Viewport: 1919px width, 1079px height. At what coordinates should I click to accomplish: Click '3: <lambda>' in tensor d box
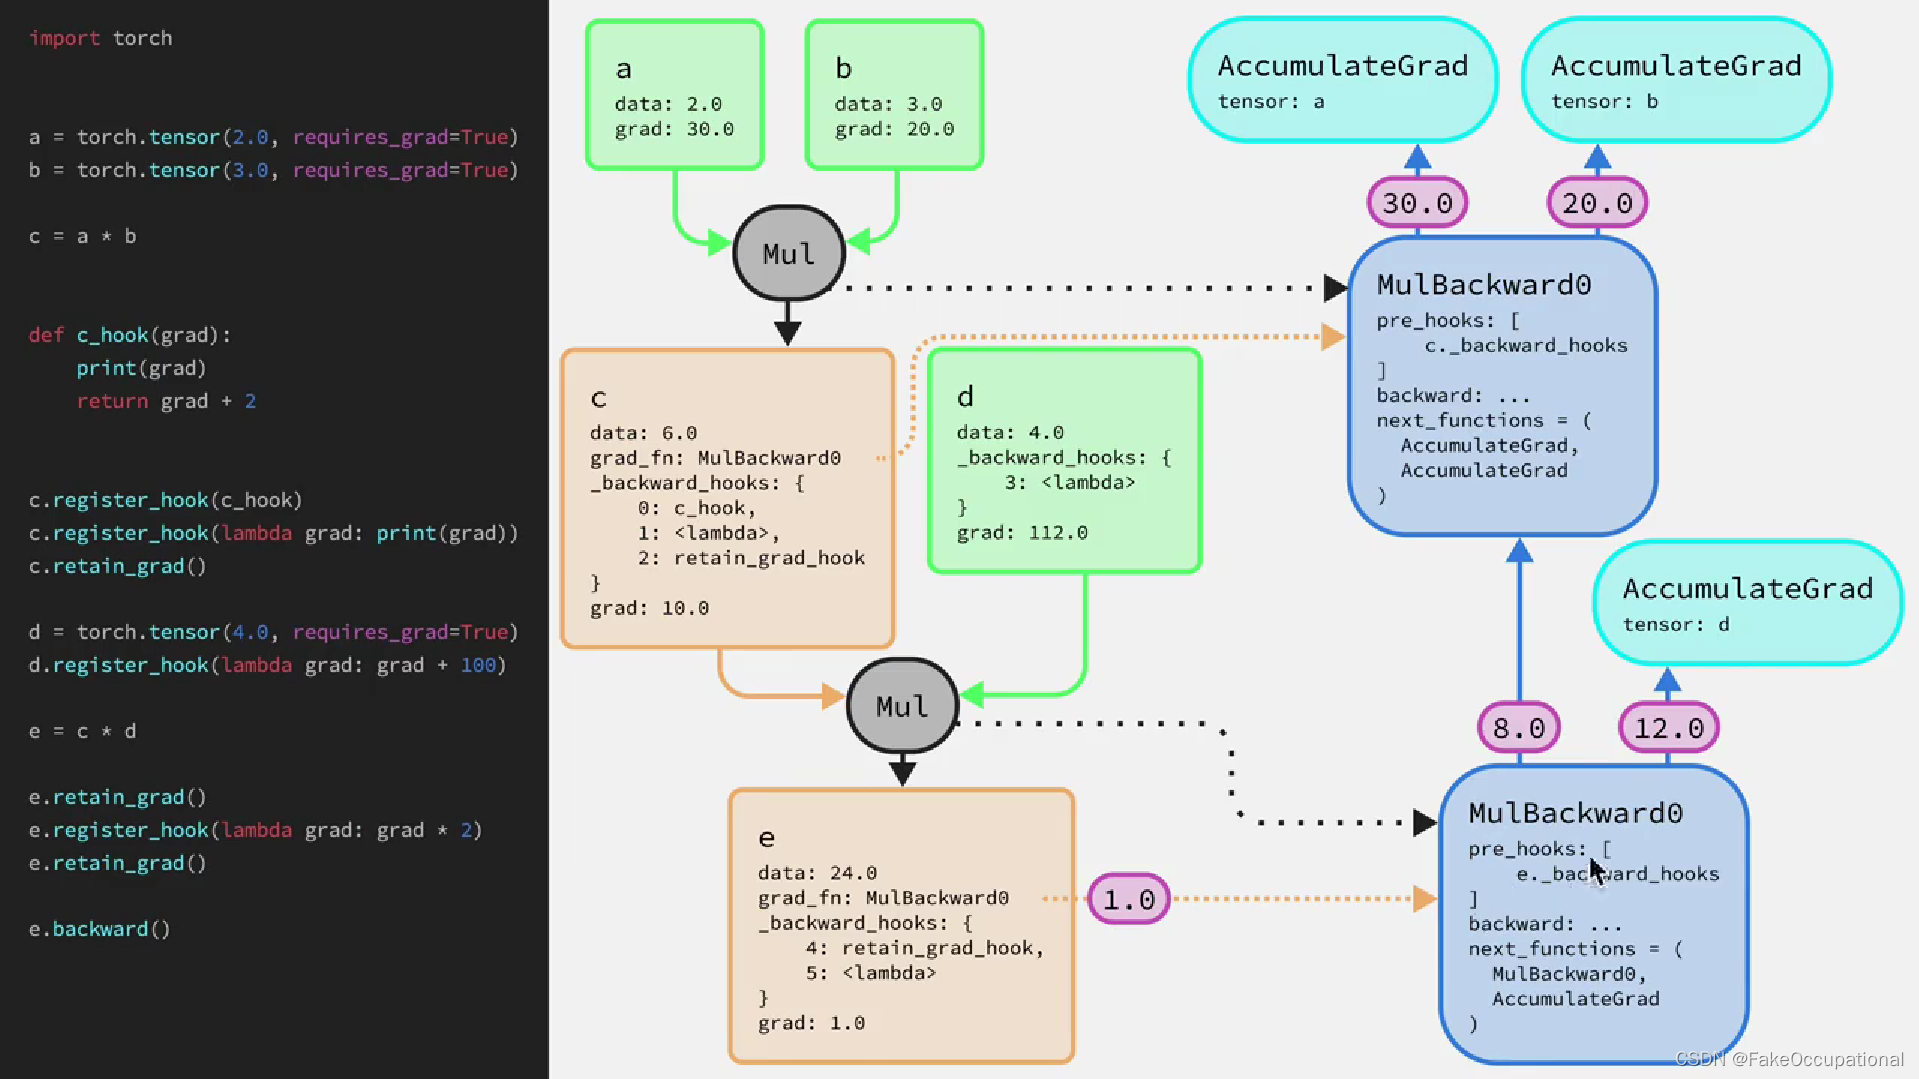point(1070,483)
